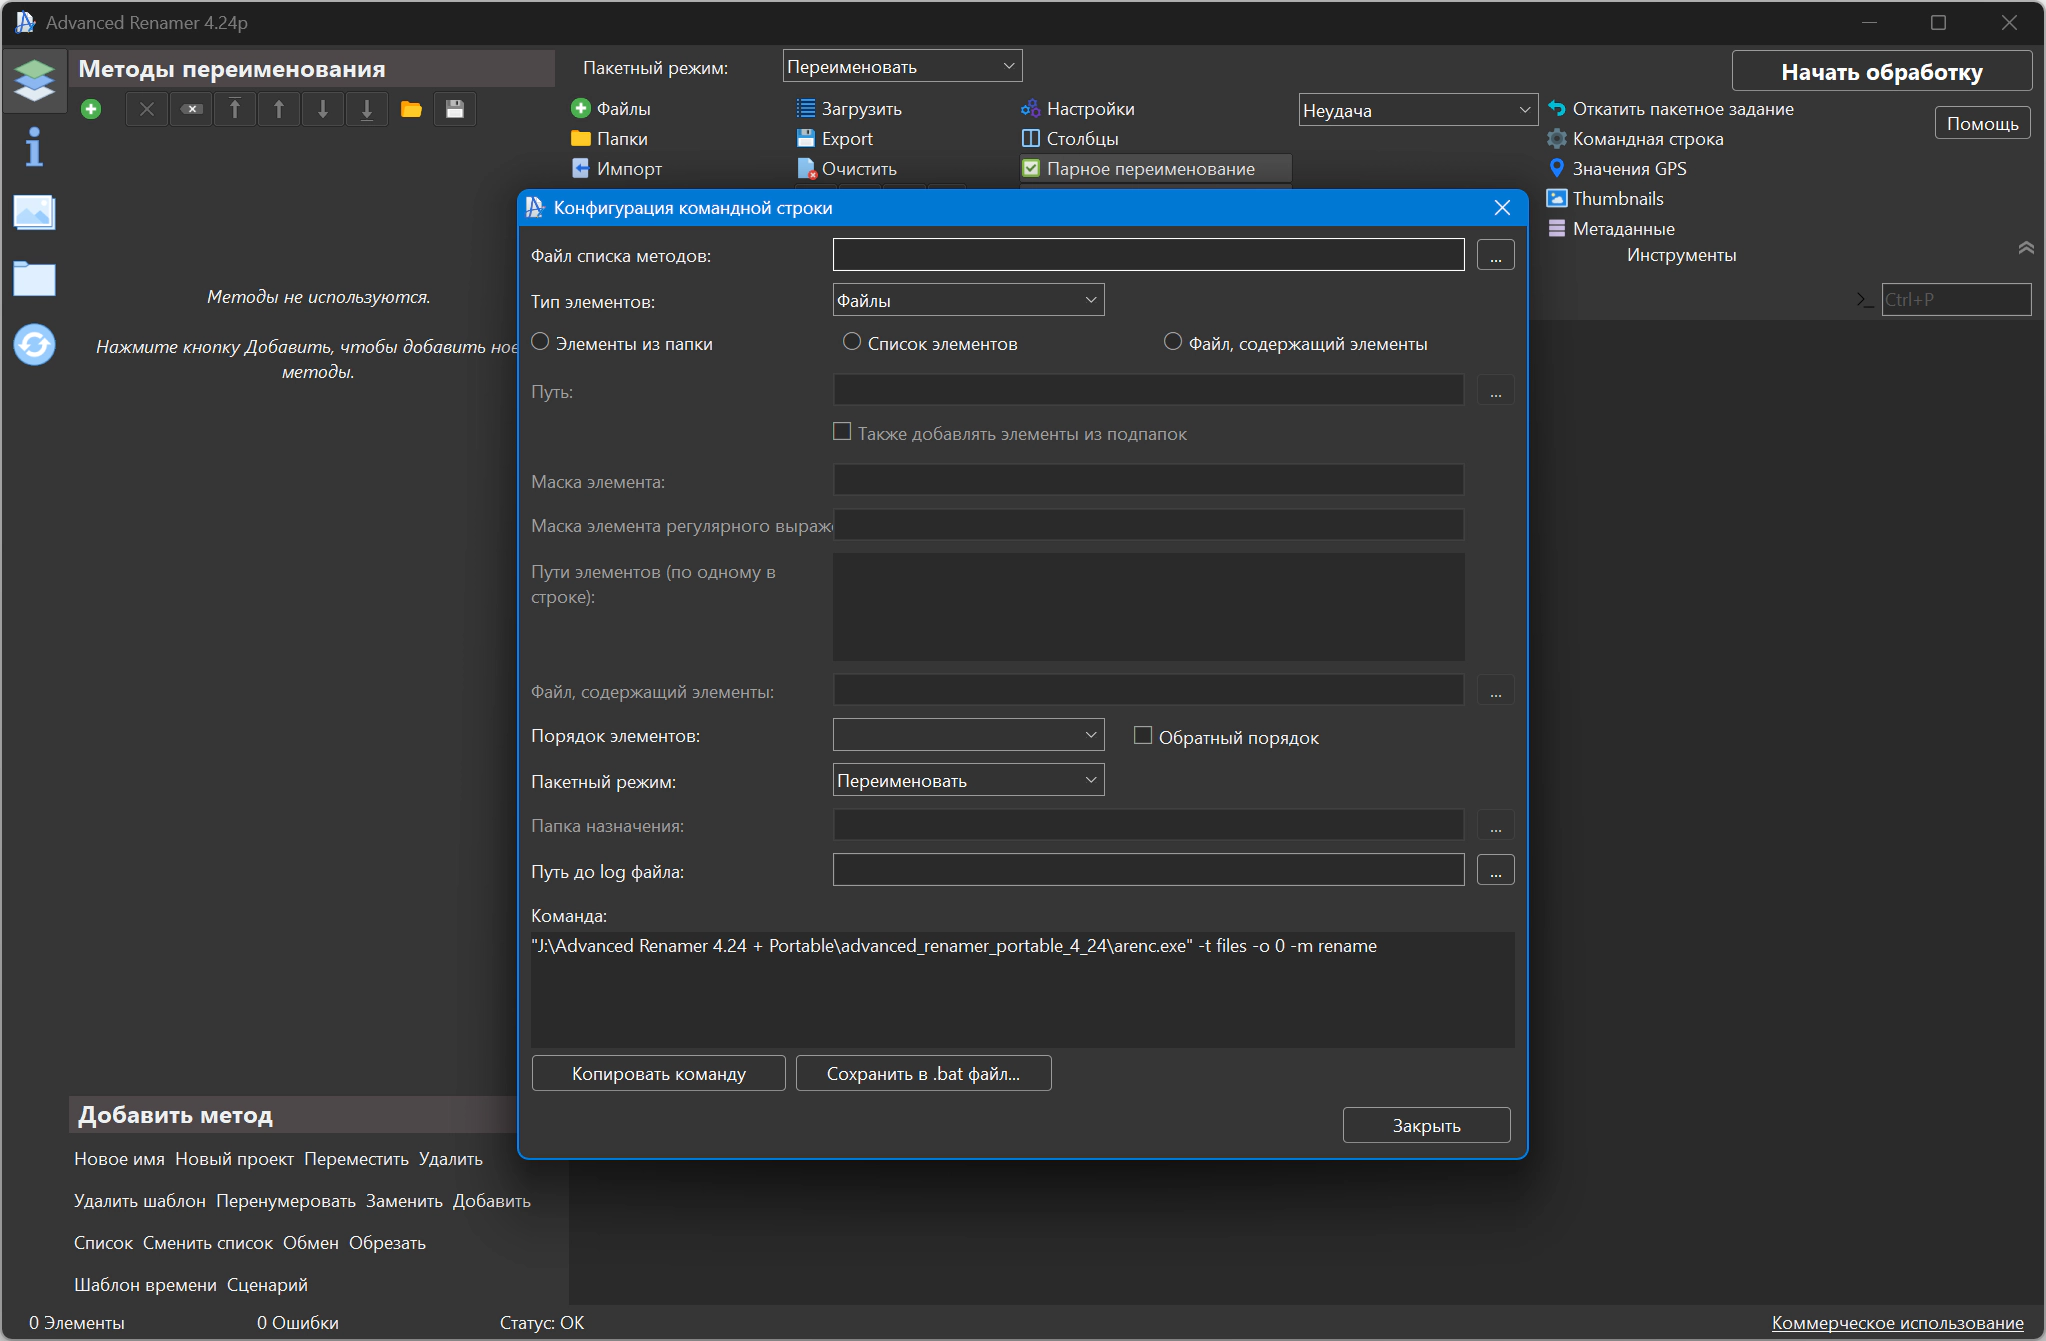Click the move method down icon
The width and height of the screenshot is (2046, 1341).
(x=323, y=109)
